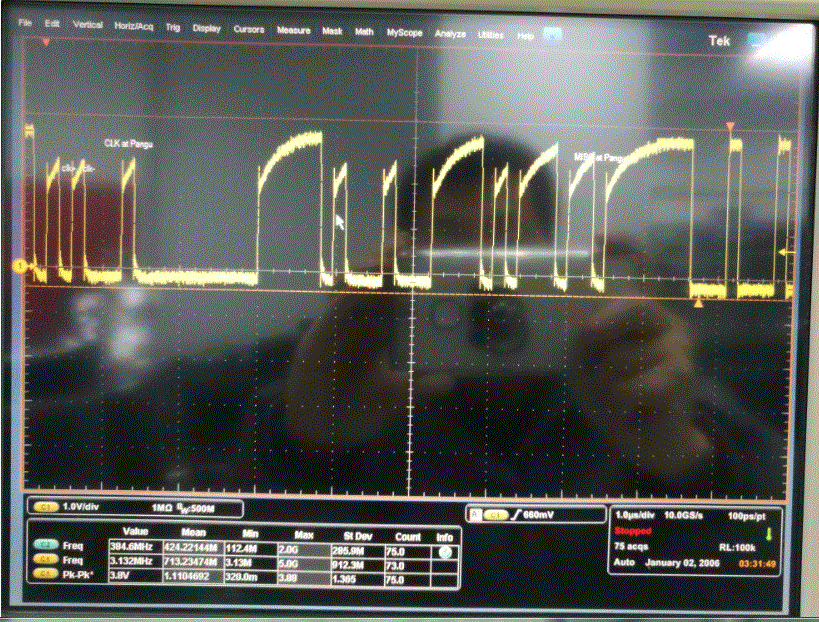This screenshot has height=622, width=819.
Task: Click the 100ps/pt resolution readout
Action: coord(746,517)
